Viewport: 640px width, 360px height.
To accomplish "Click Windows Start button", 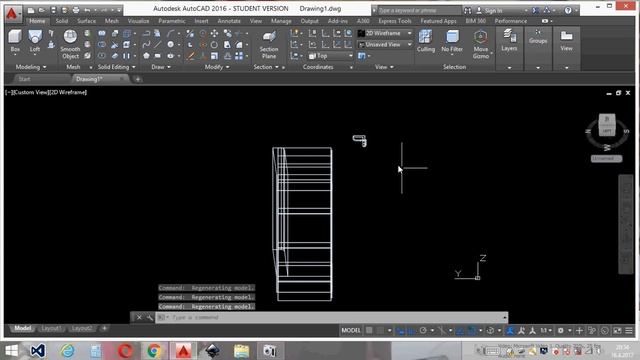I will [x=12, y=351].
